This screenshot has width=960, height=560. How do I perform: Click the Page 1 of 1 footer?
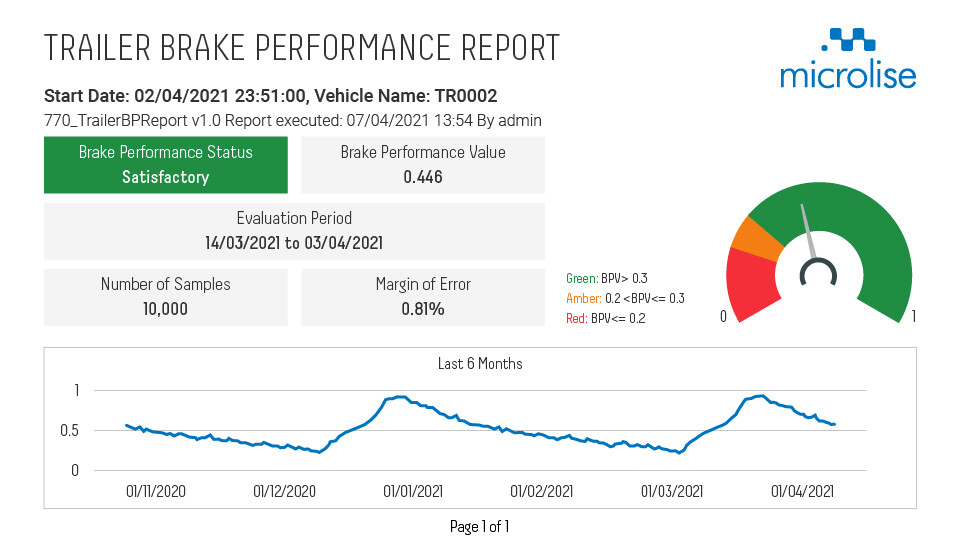click(479, 526)
